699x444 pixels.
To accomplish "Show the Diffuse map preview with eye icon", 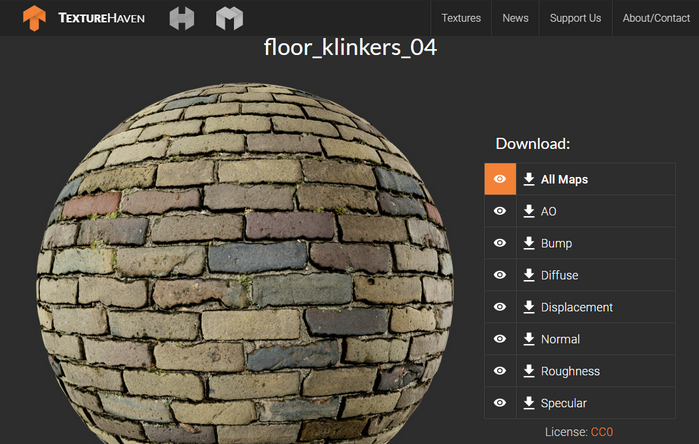I will pos(500,275).
